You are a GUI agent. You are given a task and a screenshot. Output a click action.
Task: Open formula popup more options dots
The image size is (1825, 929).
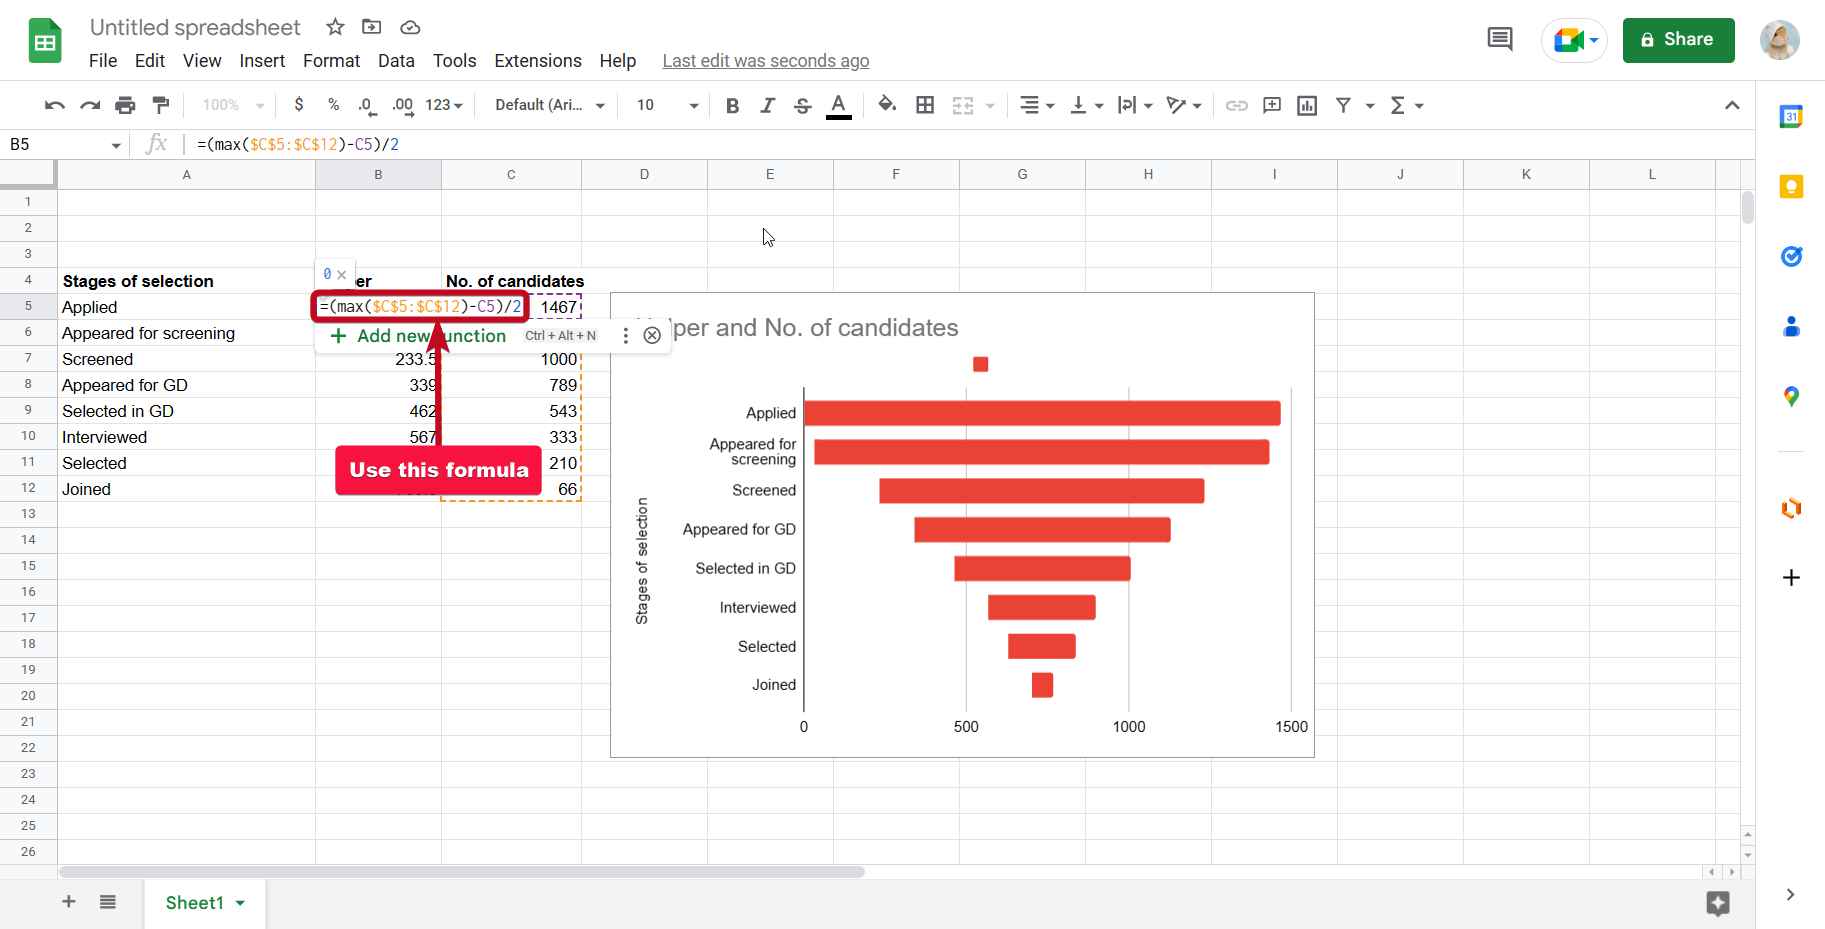pyautogui.click(x=626, y=336)
